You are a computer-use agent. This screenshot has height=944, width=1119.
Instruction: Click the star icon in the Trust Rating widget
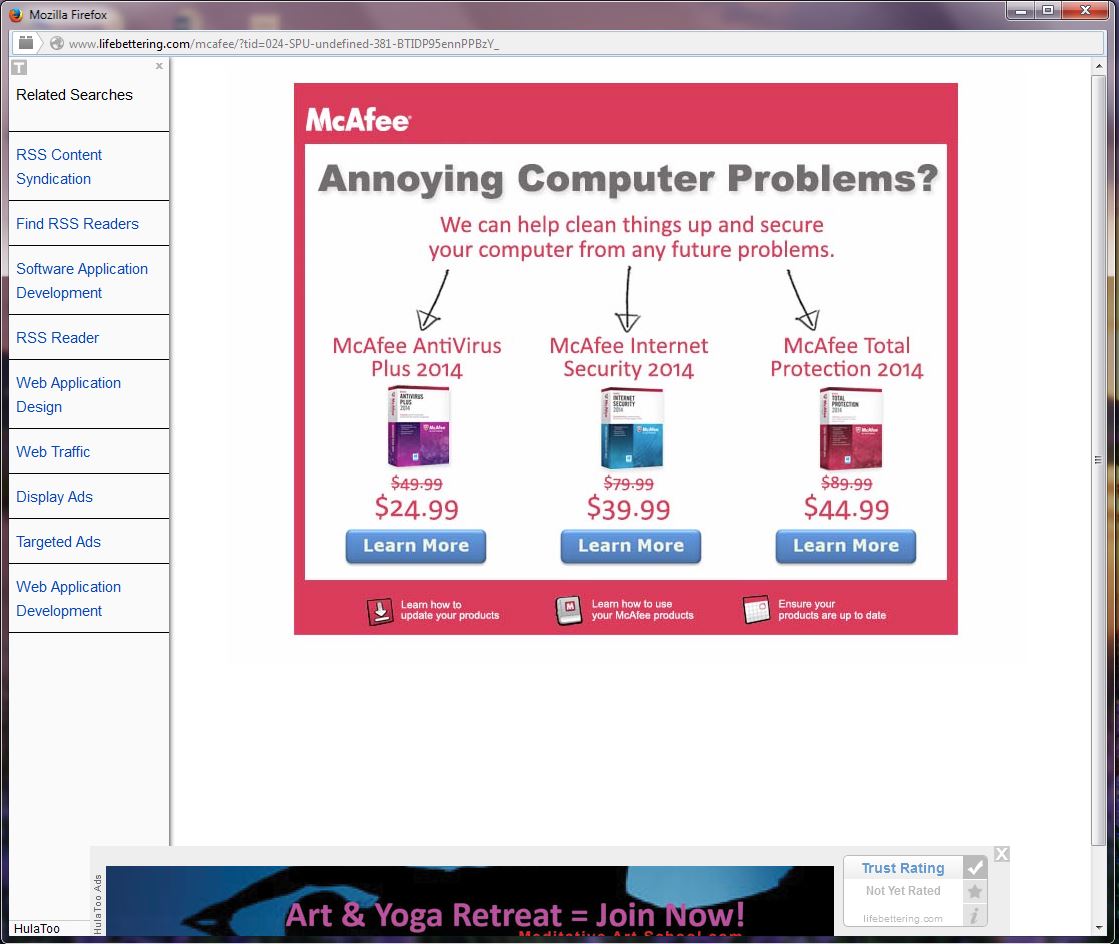point(975,891)
